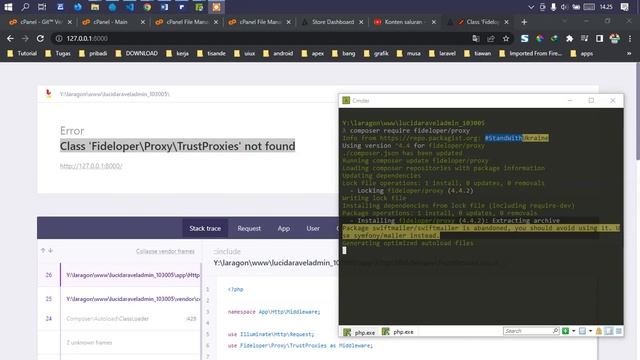Switch to cPanel - Main tab
This screenshot has width=640, height=360.
point(110,22)
